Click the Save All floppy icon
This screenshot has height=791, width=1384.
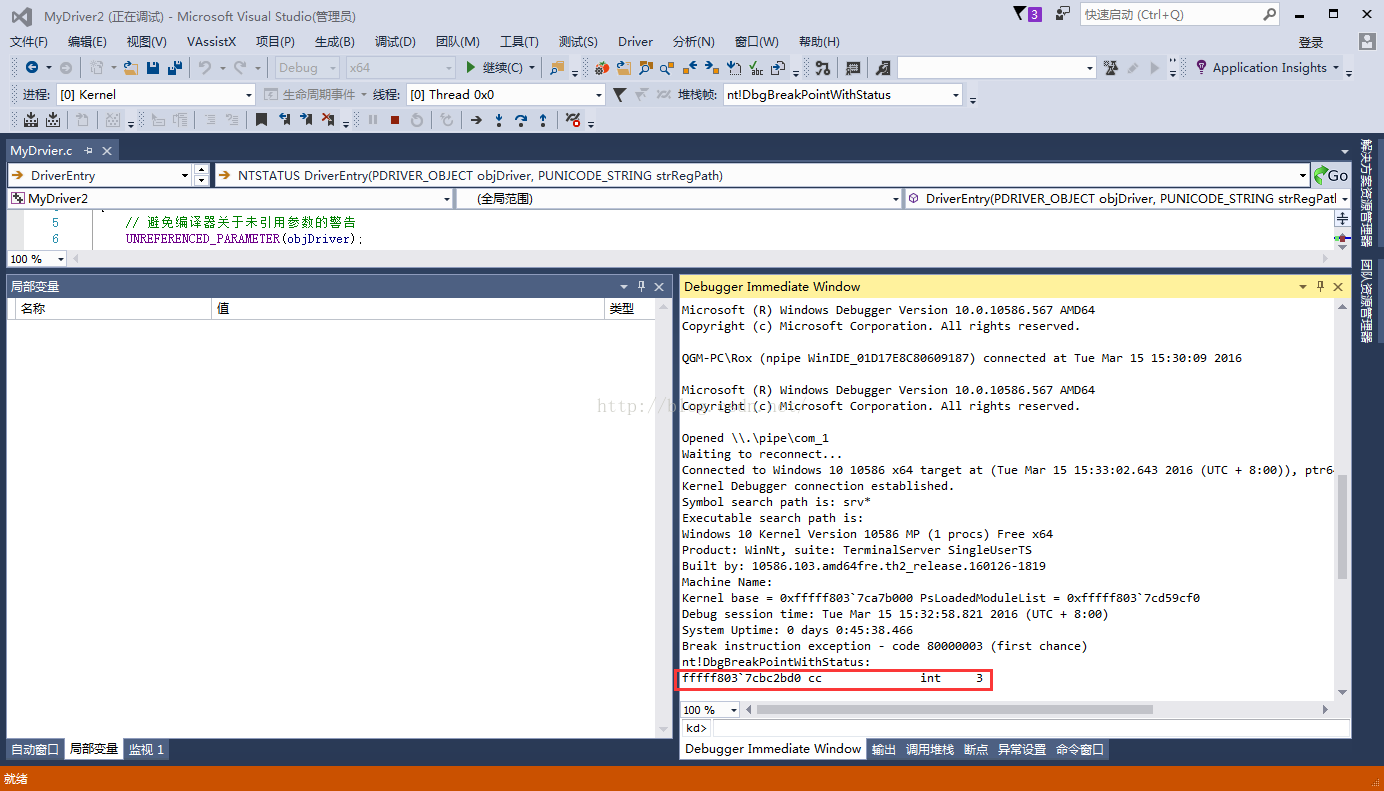175,68
